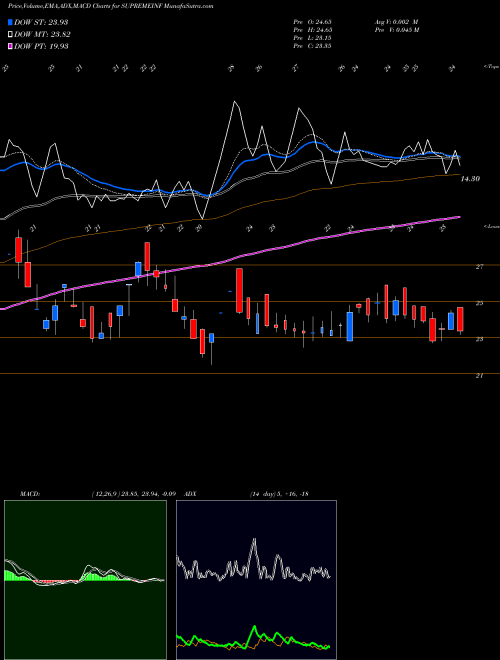Click the 'Pre O: 24.65' value
This screenshot has width=500, height=660.
tap(312, 21)
